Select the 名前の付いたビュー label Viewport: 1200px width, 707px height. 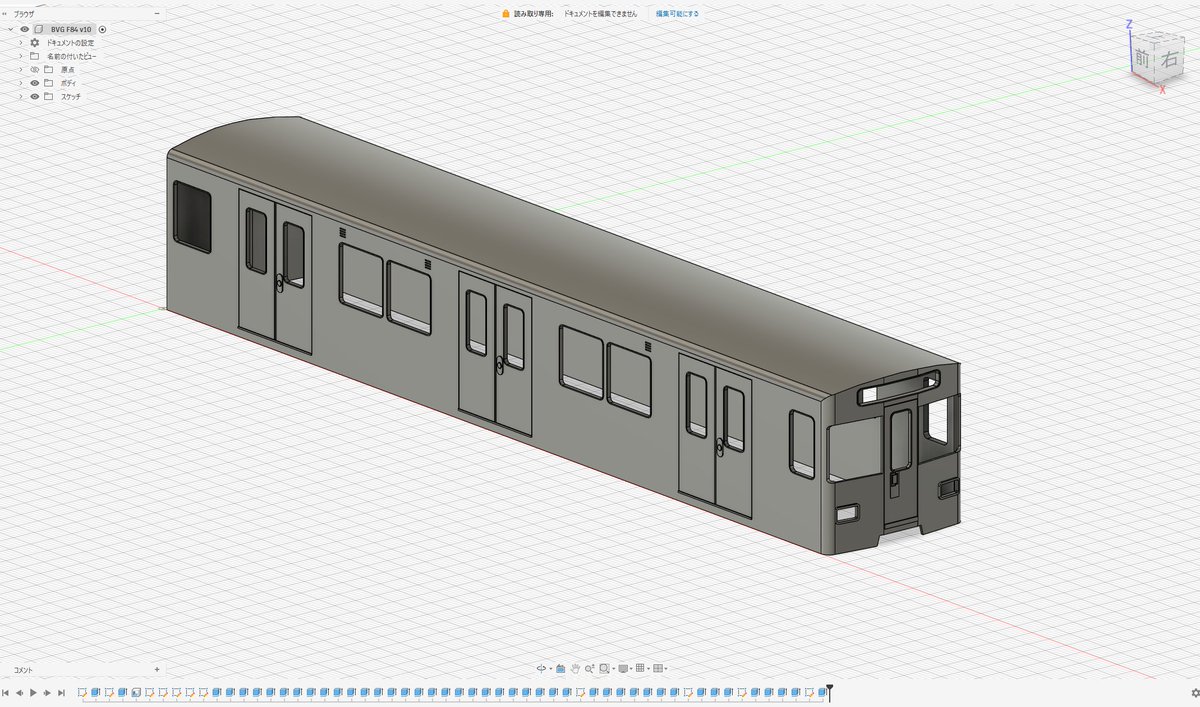point(72,56)
